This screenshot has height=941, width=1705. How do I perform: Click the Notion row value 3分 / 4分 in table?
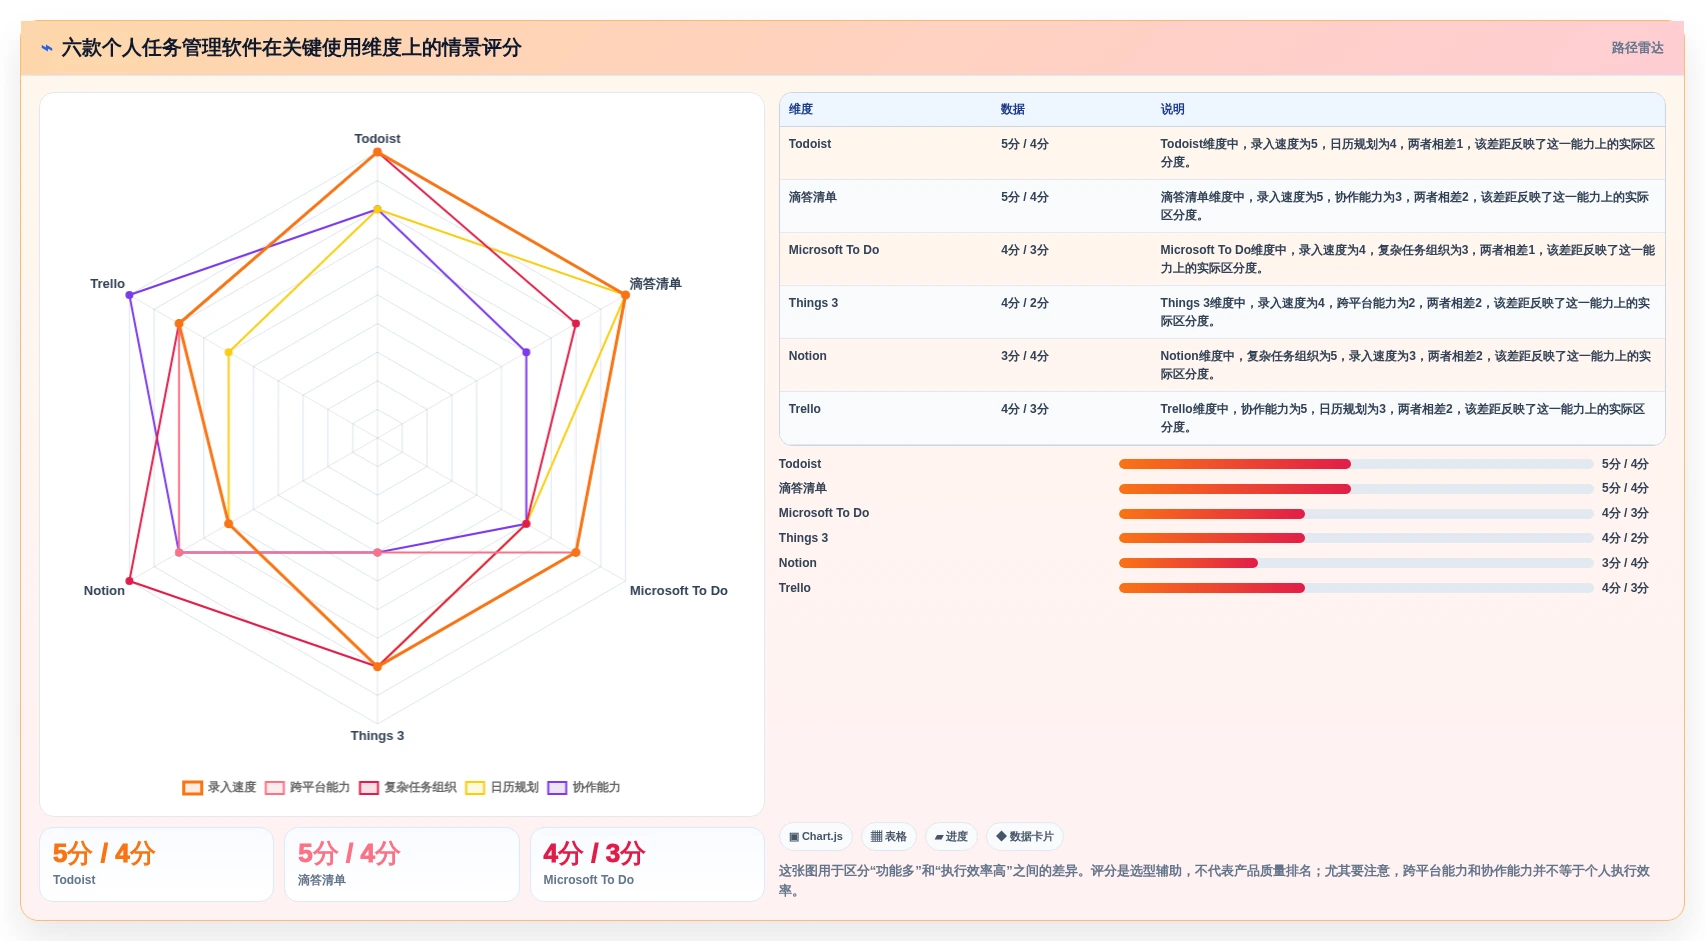pos(1025,356)
